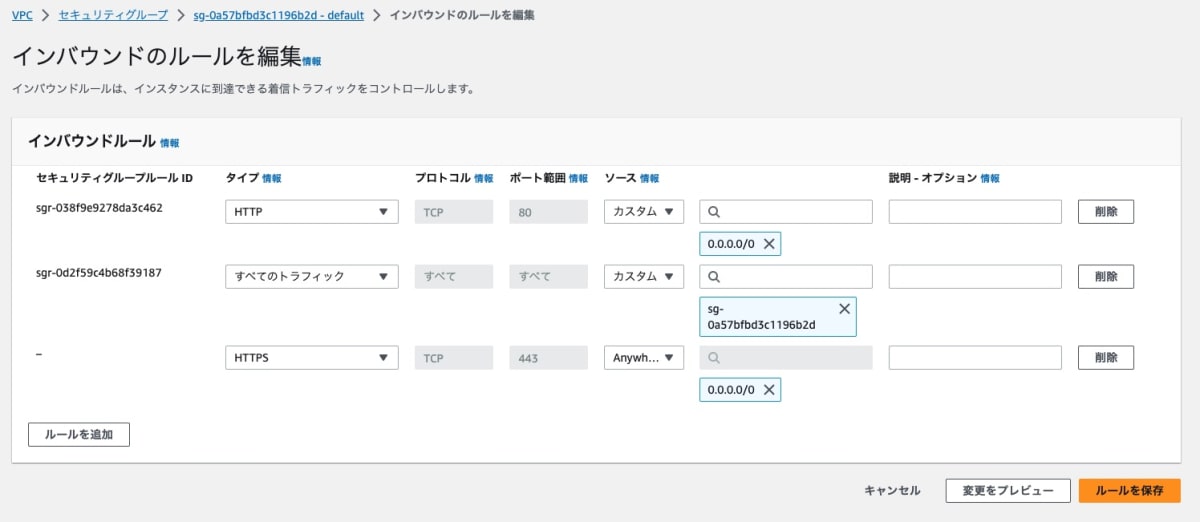
Task: Delete the HTTPS rule with 削除 button
Action: click(1106, 358)
